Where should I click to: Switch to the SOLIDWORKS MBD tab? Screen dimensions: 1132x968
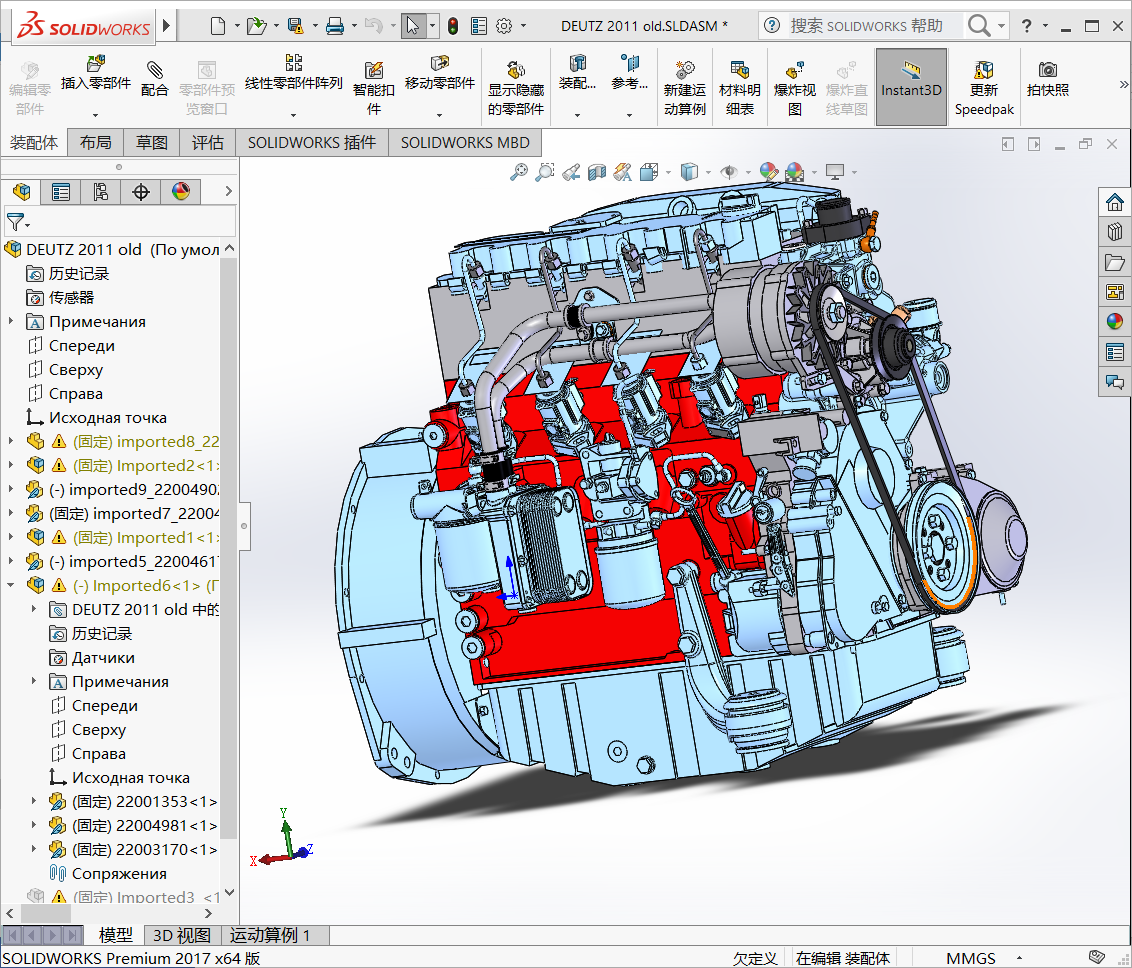coord(465,143)
